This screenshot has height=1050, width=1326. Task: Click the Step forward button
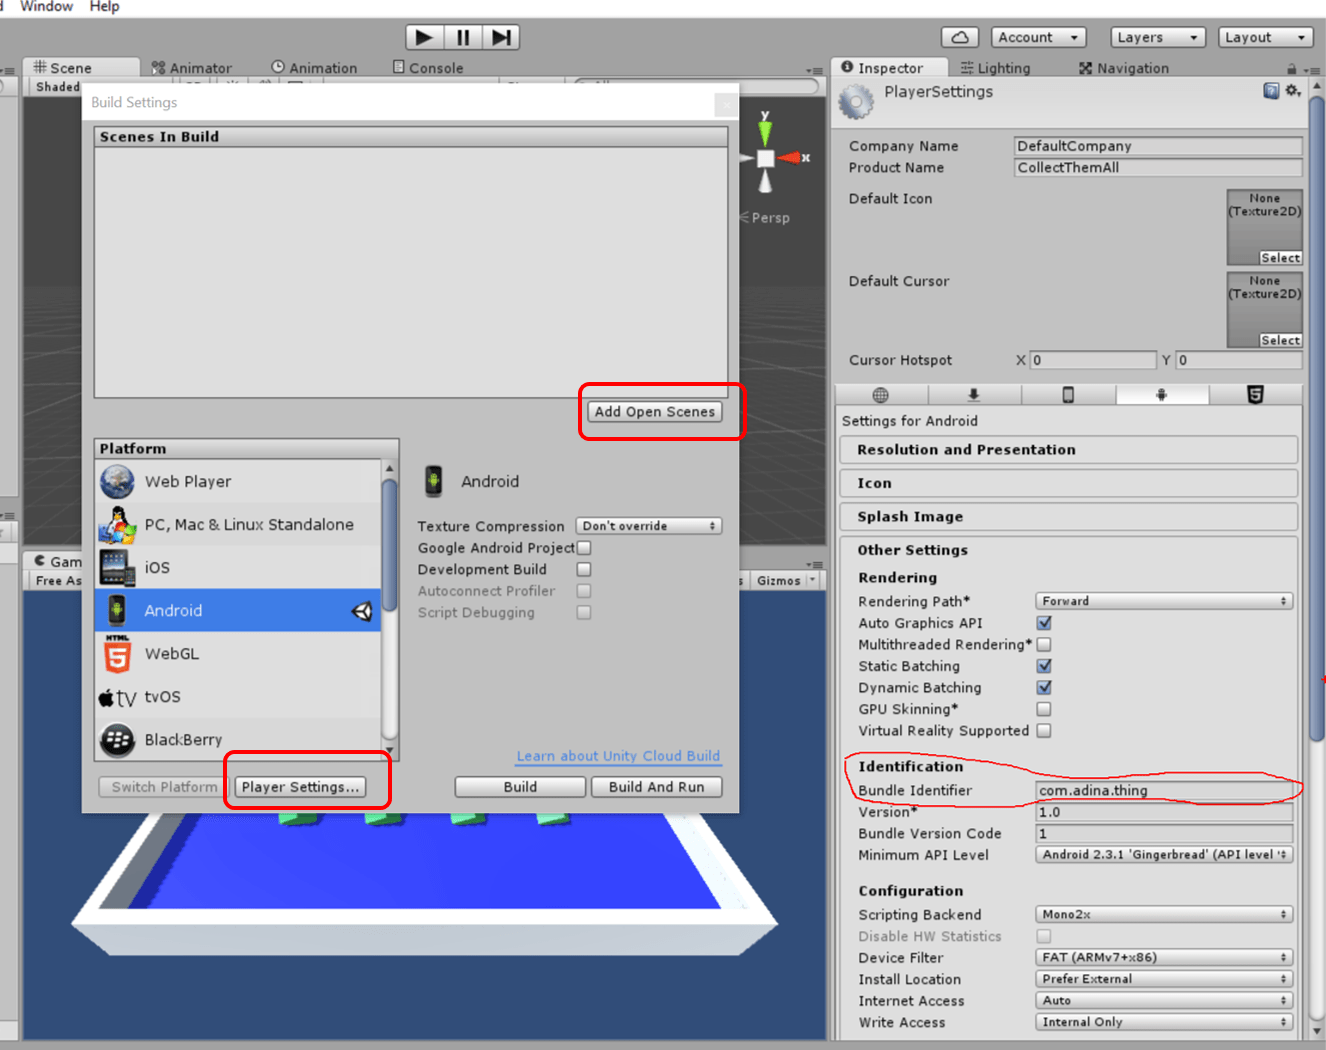500,37
